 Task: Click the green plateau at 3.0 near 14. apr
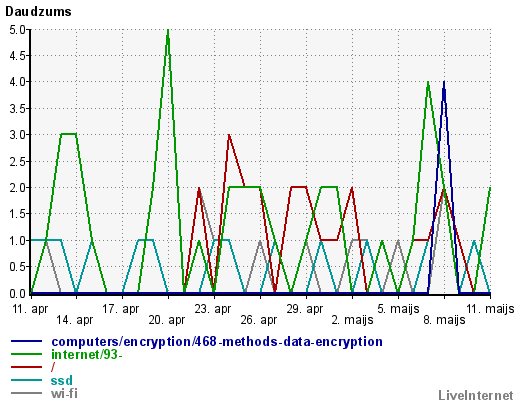click(x=68, y=134)
